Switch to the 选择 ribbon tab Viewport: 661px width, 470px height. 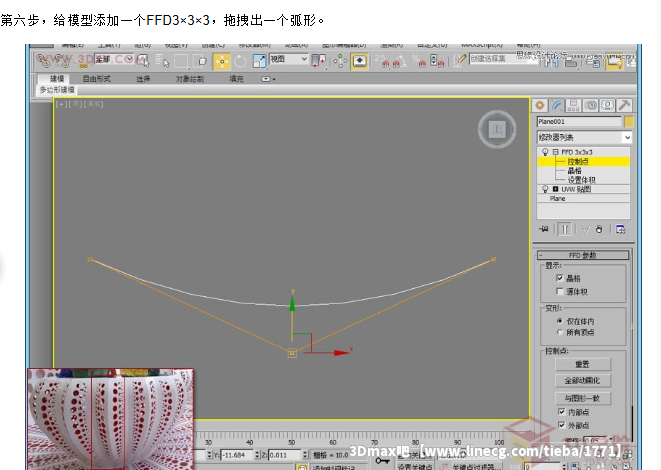pos(143,79)
